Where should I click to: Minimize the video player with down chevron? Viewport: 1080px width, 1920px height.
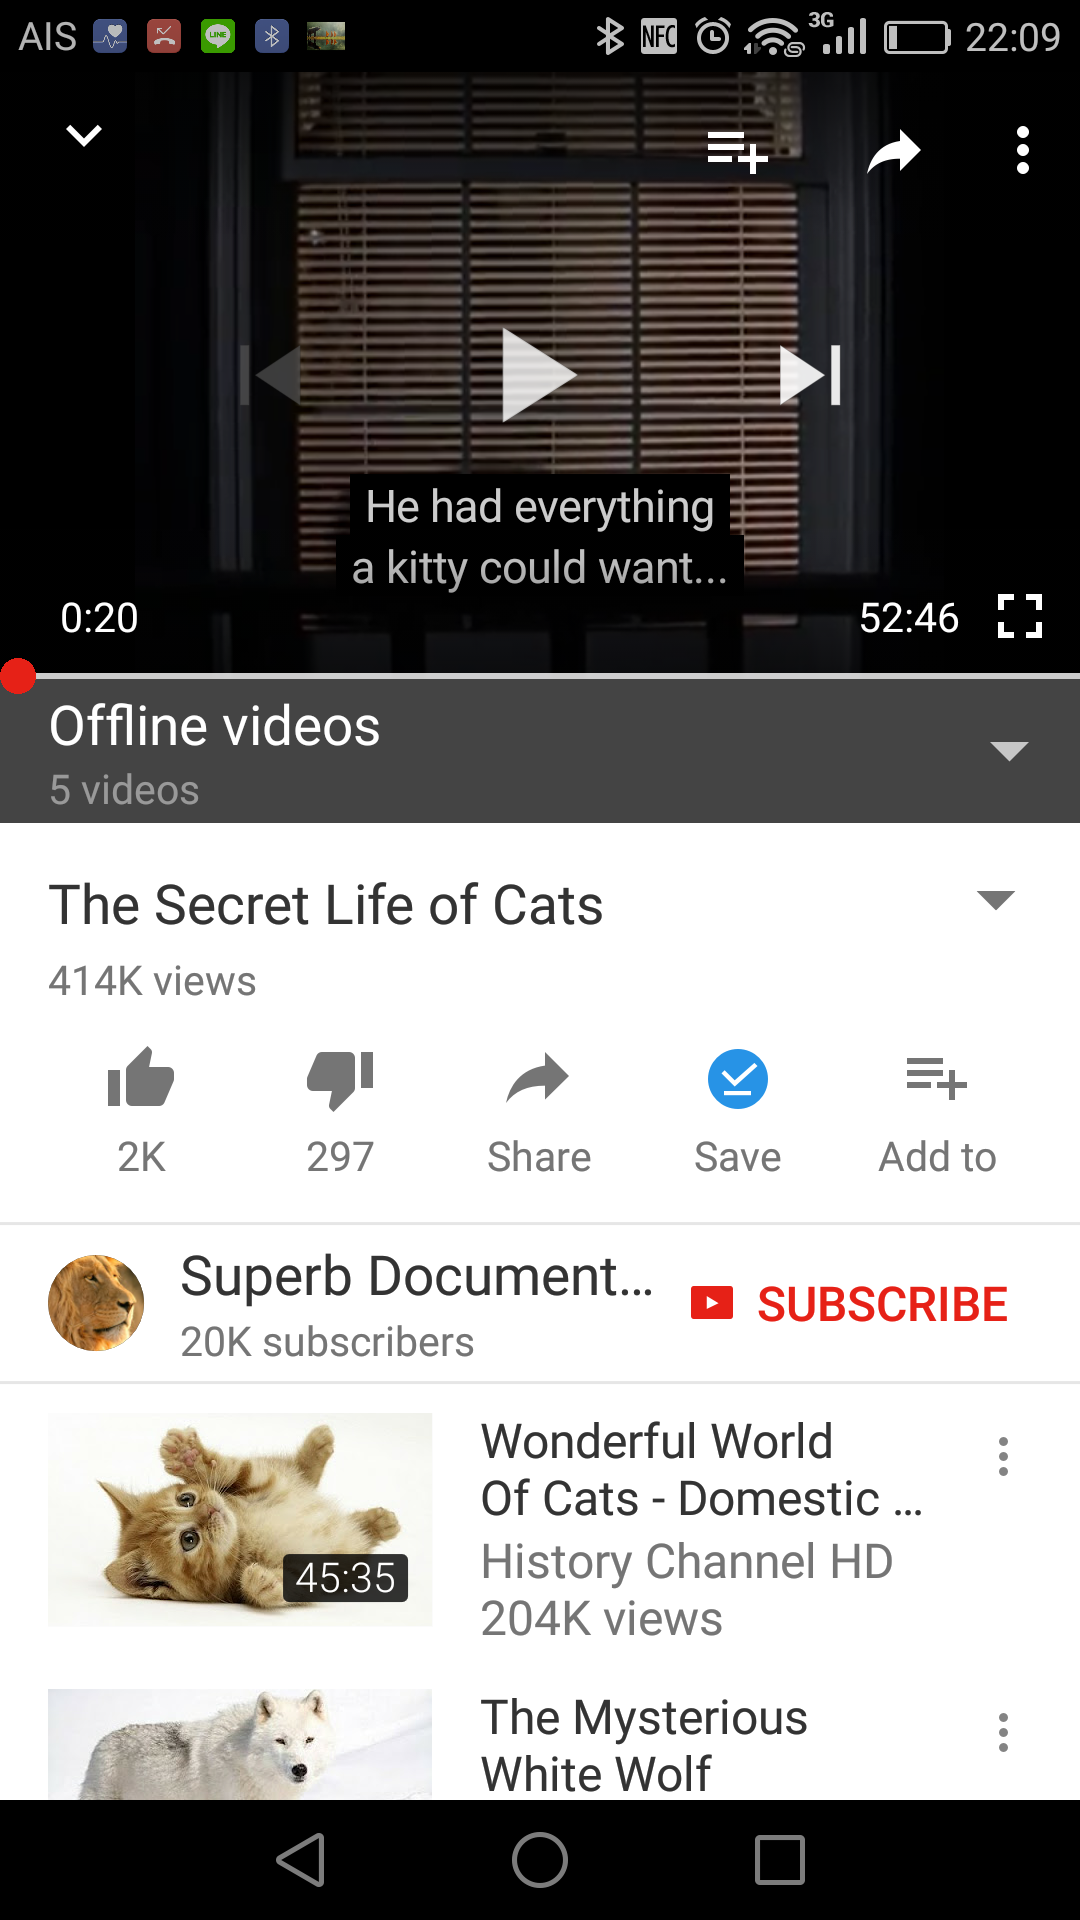(84, 135)
